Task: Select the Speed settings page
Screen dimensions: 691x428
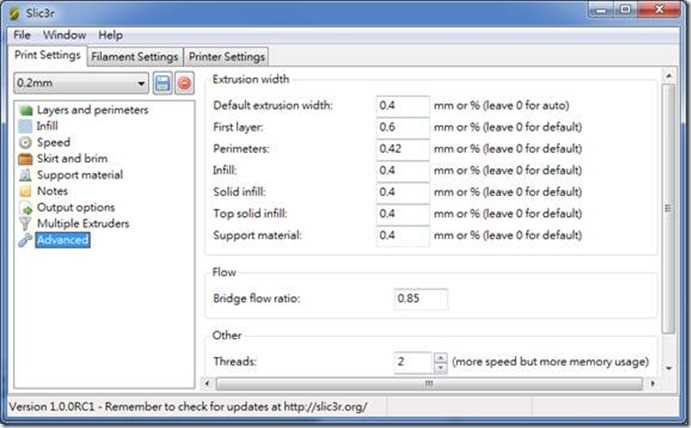Action: (x=53, y=142)
